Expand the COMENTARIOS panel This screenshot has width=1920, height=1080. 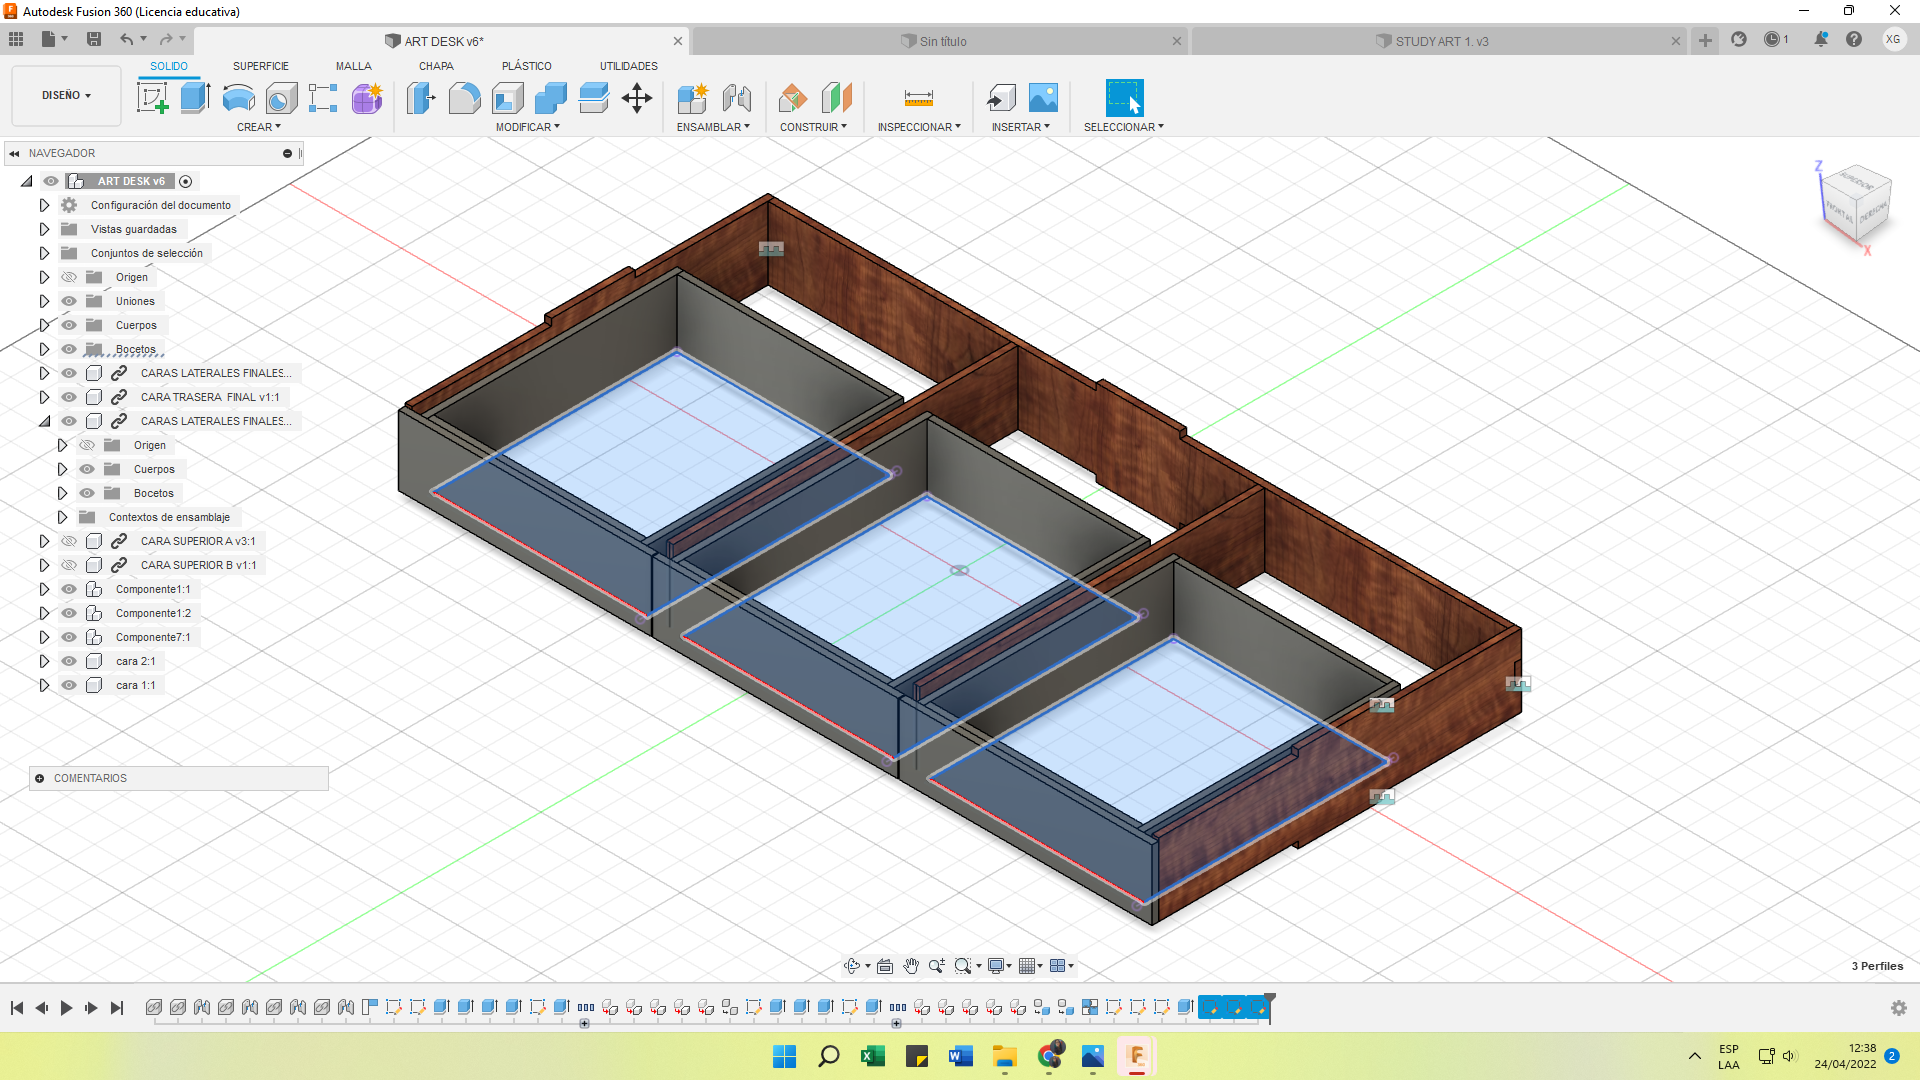click(x=40, y=778)
